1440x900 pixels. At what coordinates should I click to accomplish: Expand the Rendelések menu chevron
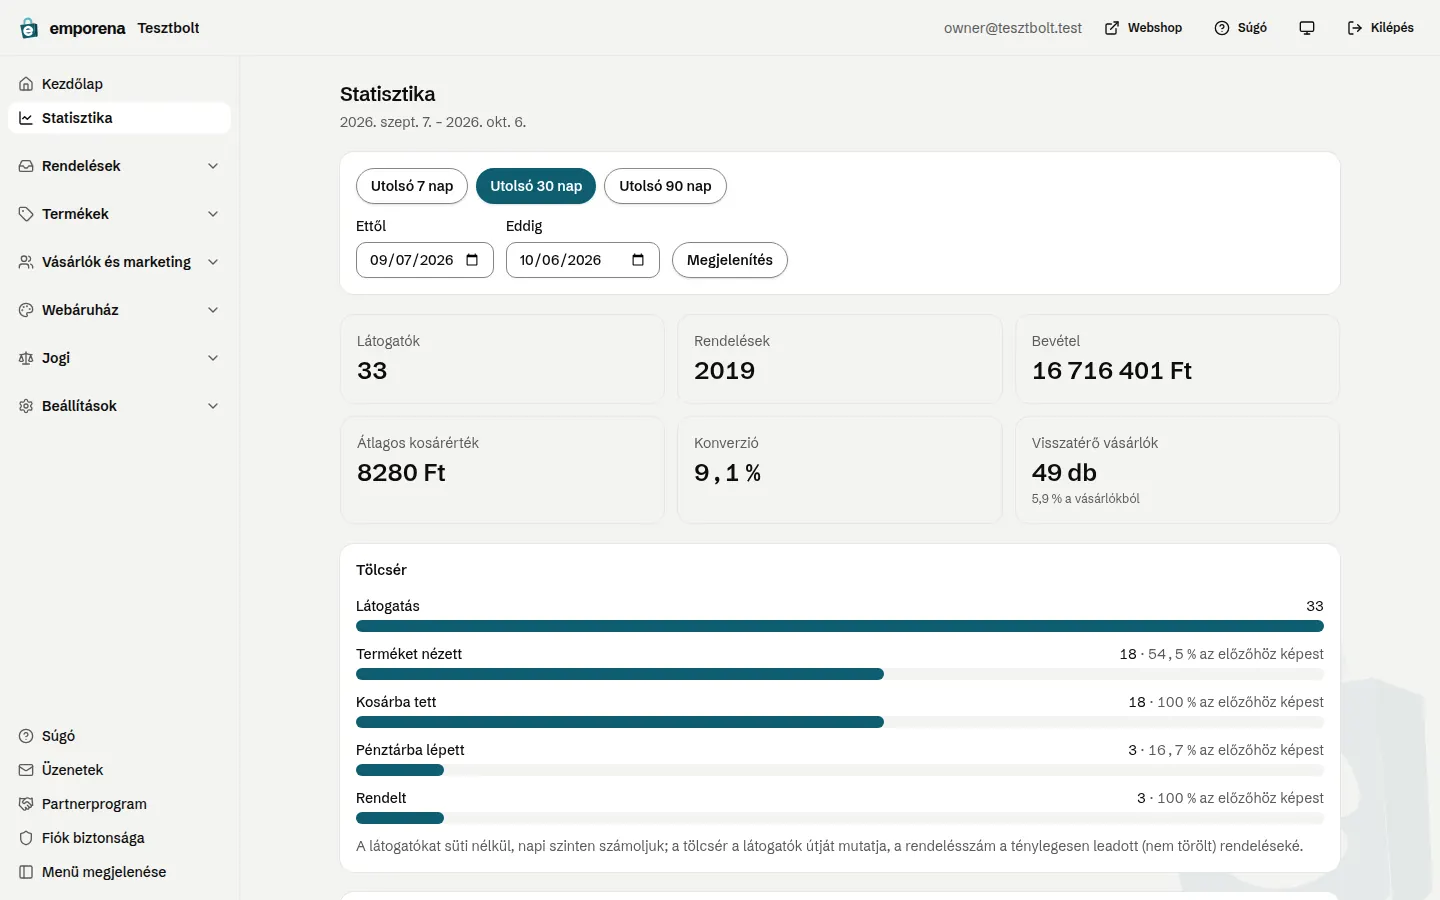213,166
